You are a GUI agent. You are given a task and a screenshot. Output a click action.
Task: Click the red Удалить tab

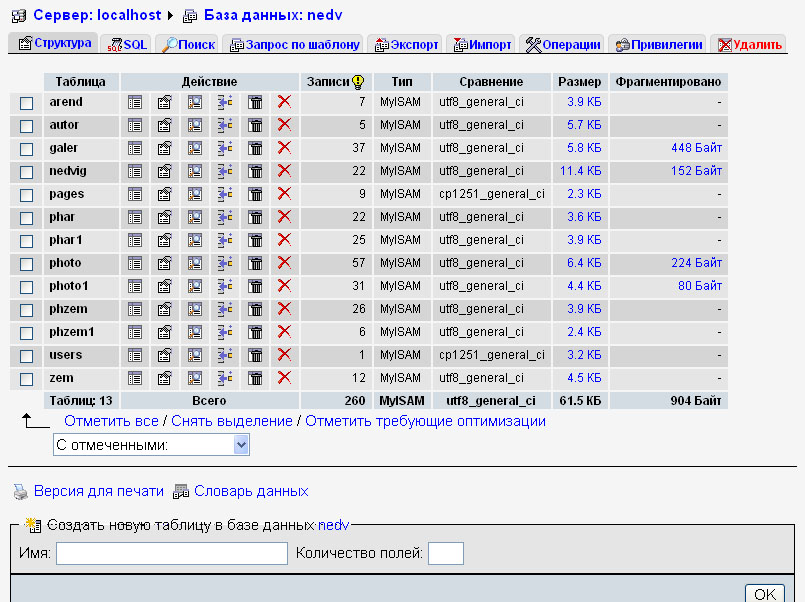click(749, 45)
